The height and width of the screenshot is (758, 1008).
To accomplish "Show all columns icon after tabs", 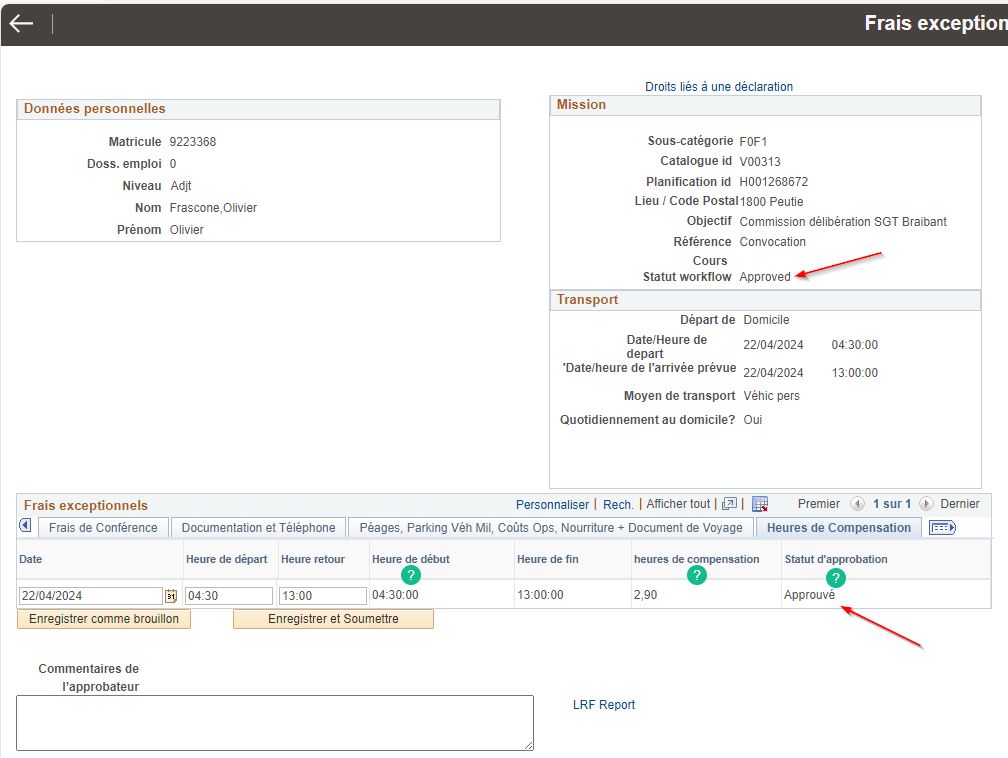I will 943,527.
